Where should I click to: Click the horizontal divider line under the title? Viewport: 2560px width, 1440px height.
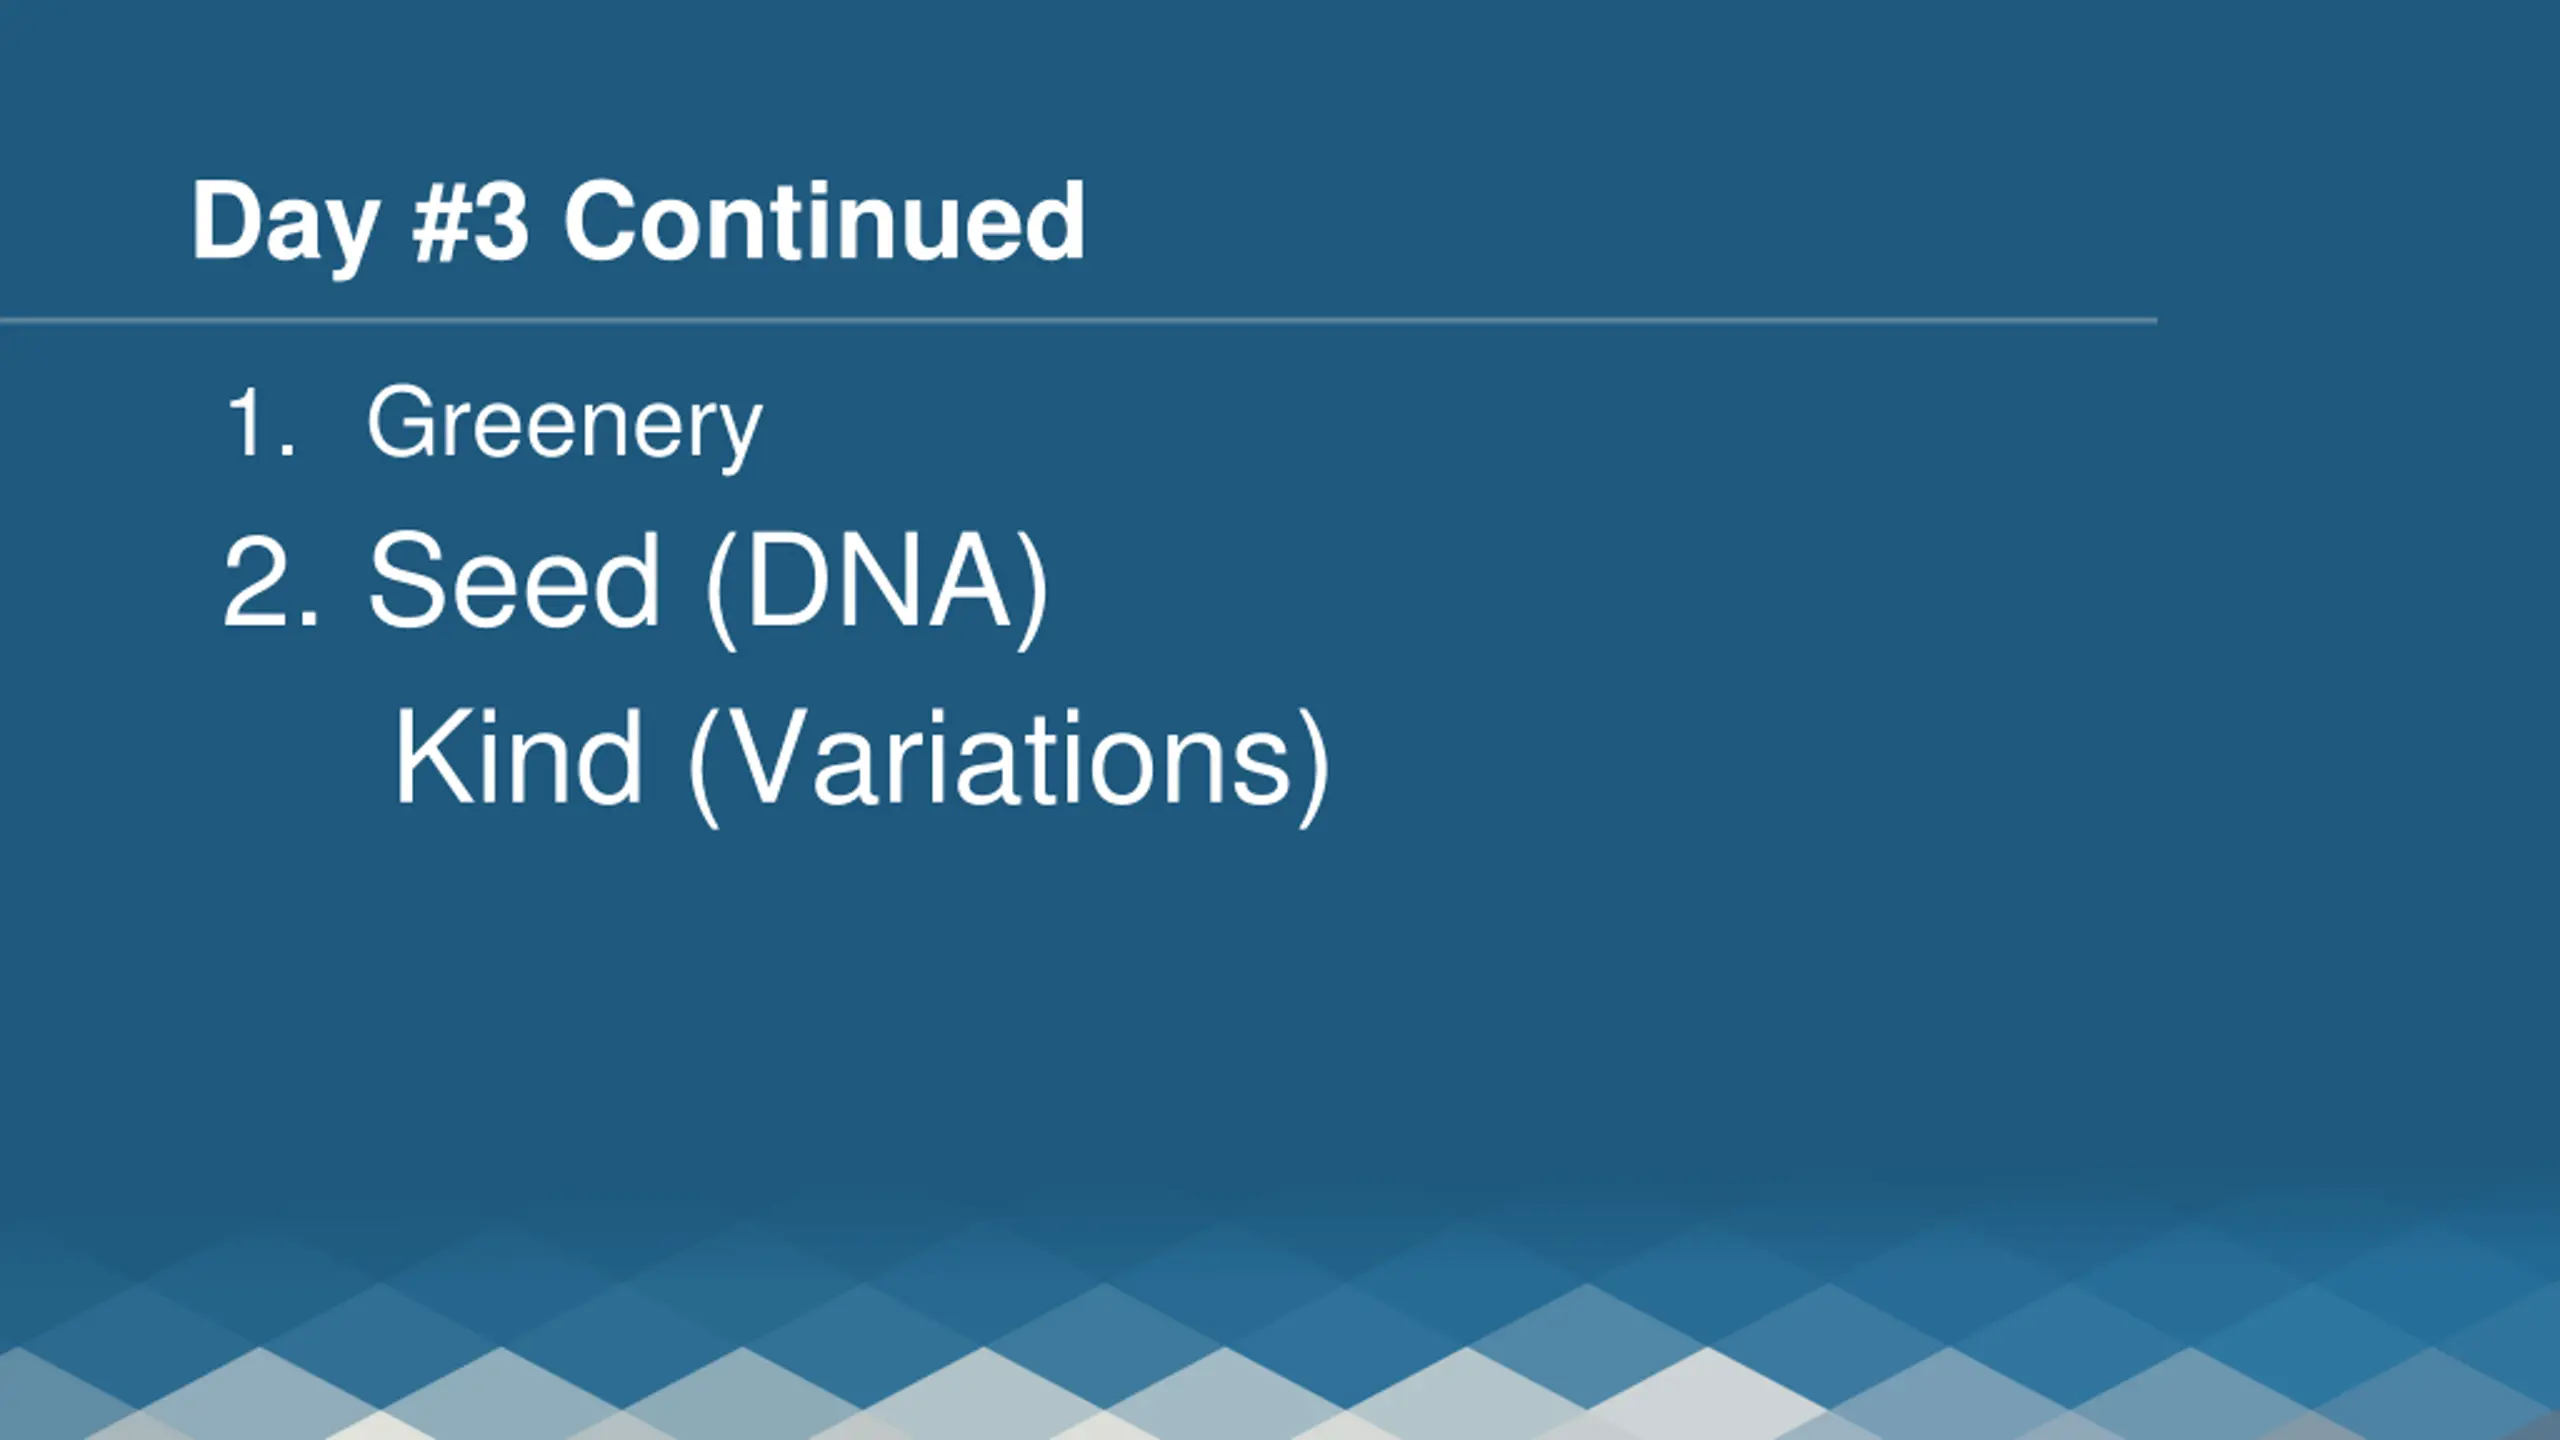click(1078, 321)
